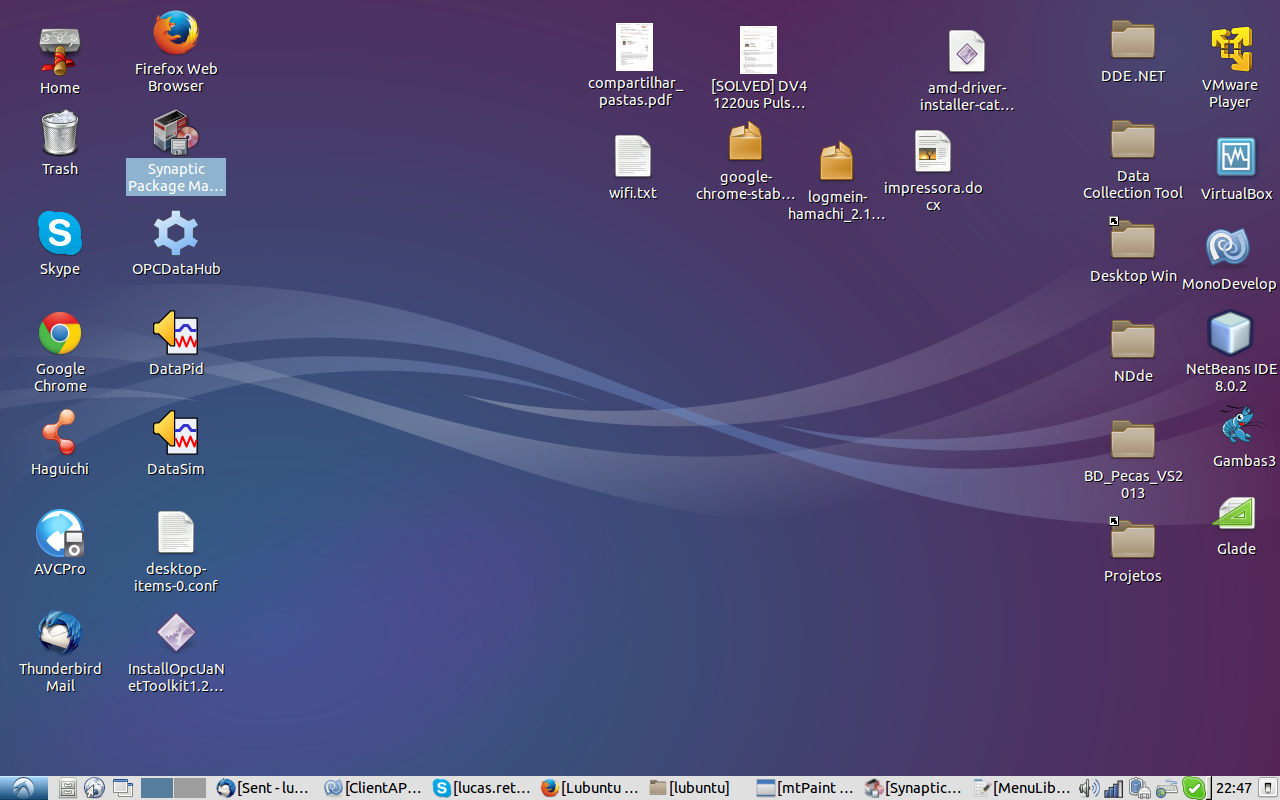The width and height of the screenshot is (1280, 800).
Task: Launch Google Chrome
Action: coord(59,335)
